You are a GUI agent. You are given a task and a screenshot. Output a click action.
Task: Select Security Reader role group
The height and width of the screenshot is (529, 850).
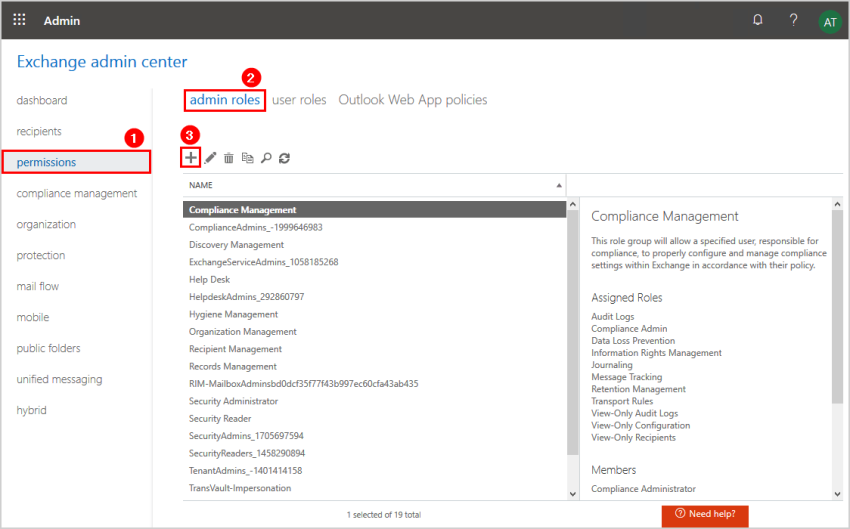click(x=374, y=418)
